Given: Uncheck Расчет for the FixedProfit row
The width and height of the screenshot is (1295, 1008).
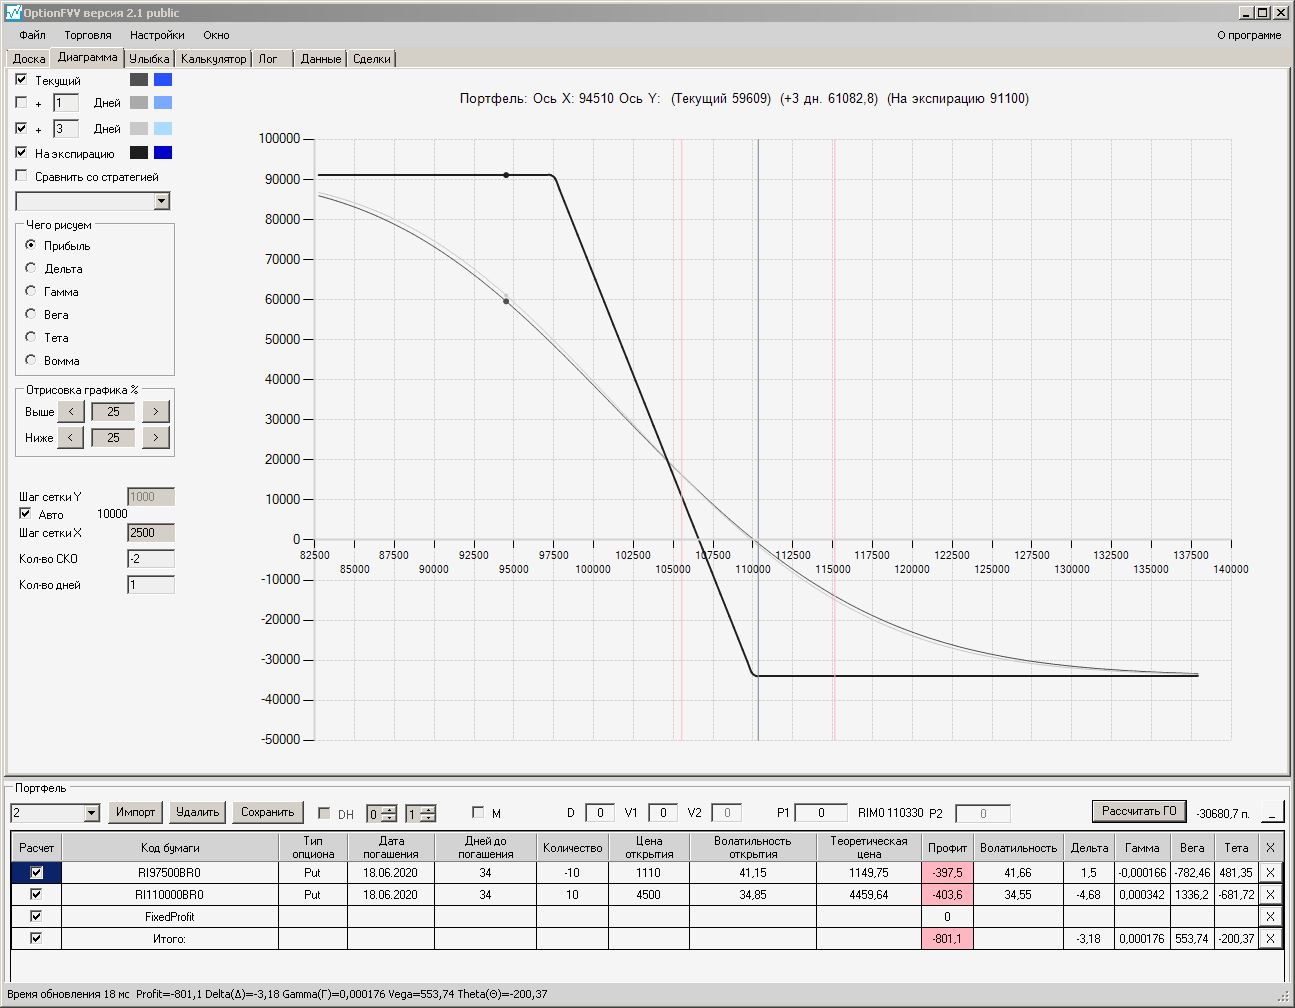Looking at the screenshot, I should pos(37,917).
